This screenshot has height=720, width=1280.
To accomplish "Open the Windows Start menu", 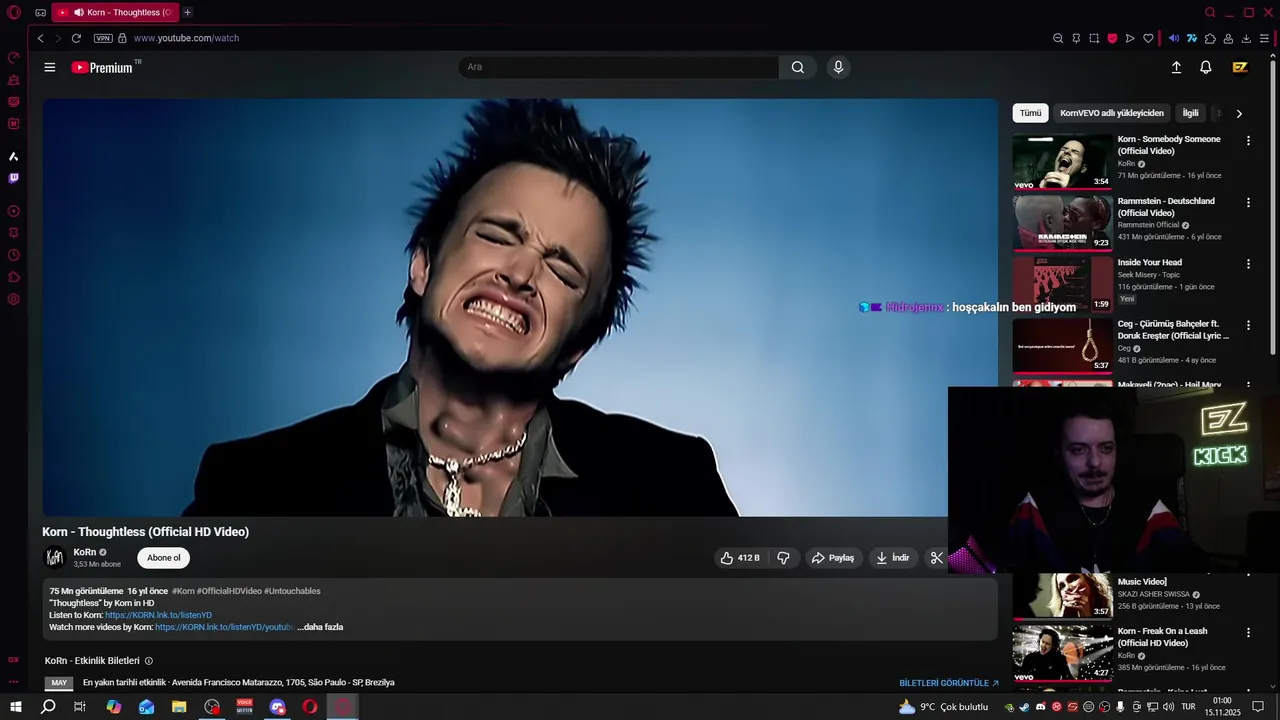I will pos(15,707).
